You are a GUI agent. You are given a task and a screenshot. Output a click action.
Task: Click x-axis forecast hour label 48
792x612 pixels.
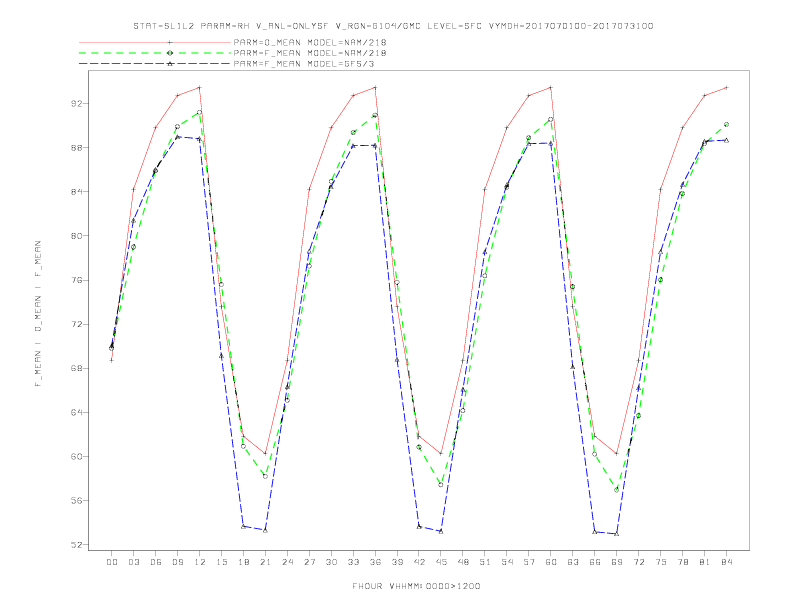coord(463,562)
